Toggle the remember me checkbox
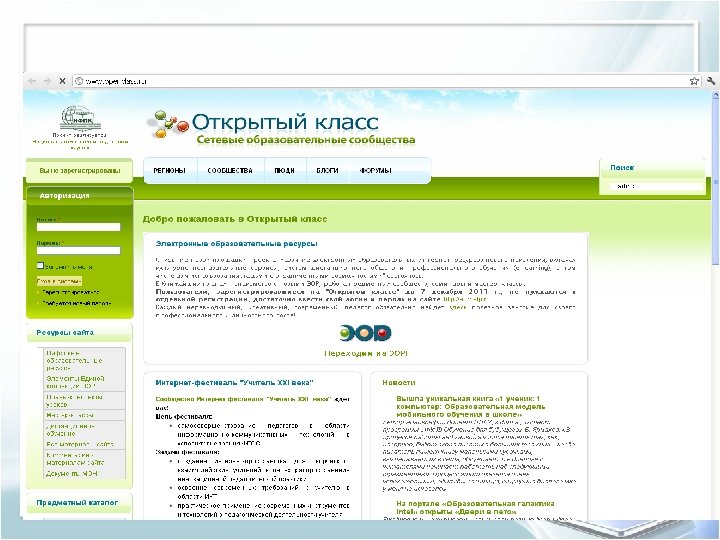The width and height of the screenshot is (720, 540). coord(40,265)
